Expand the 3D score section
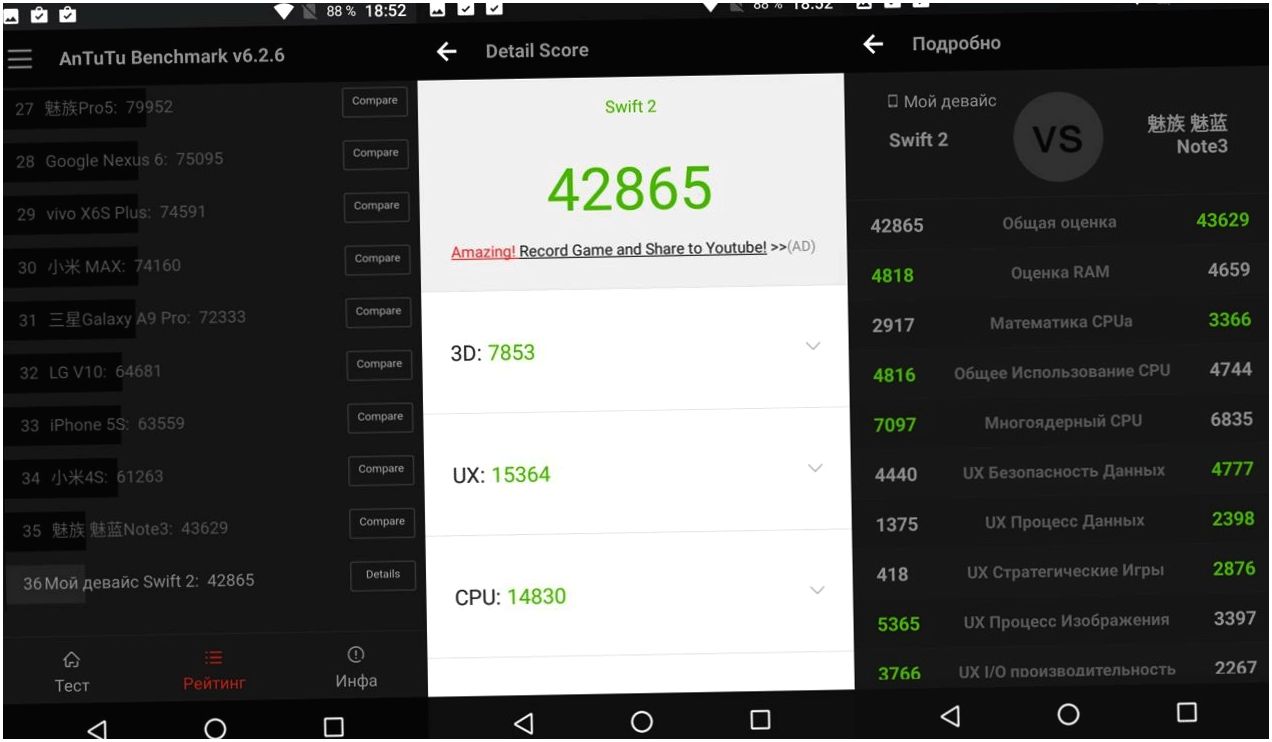Image resolution: width=1272 pixels, height=742 pixels. tap(813, 346)
